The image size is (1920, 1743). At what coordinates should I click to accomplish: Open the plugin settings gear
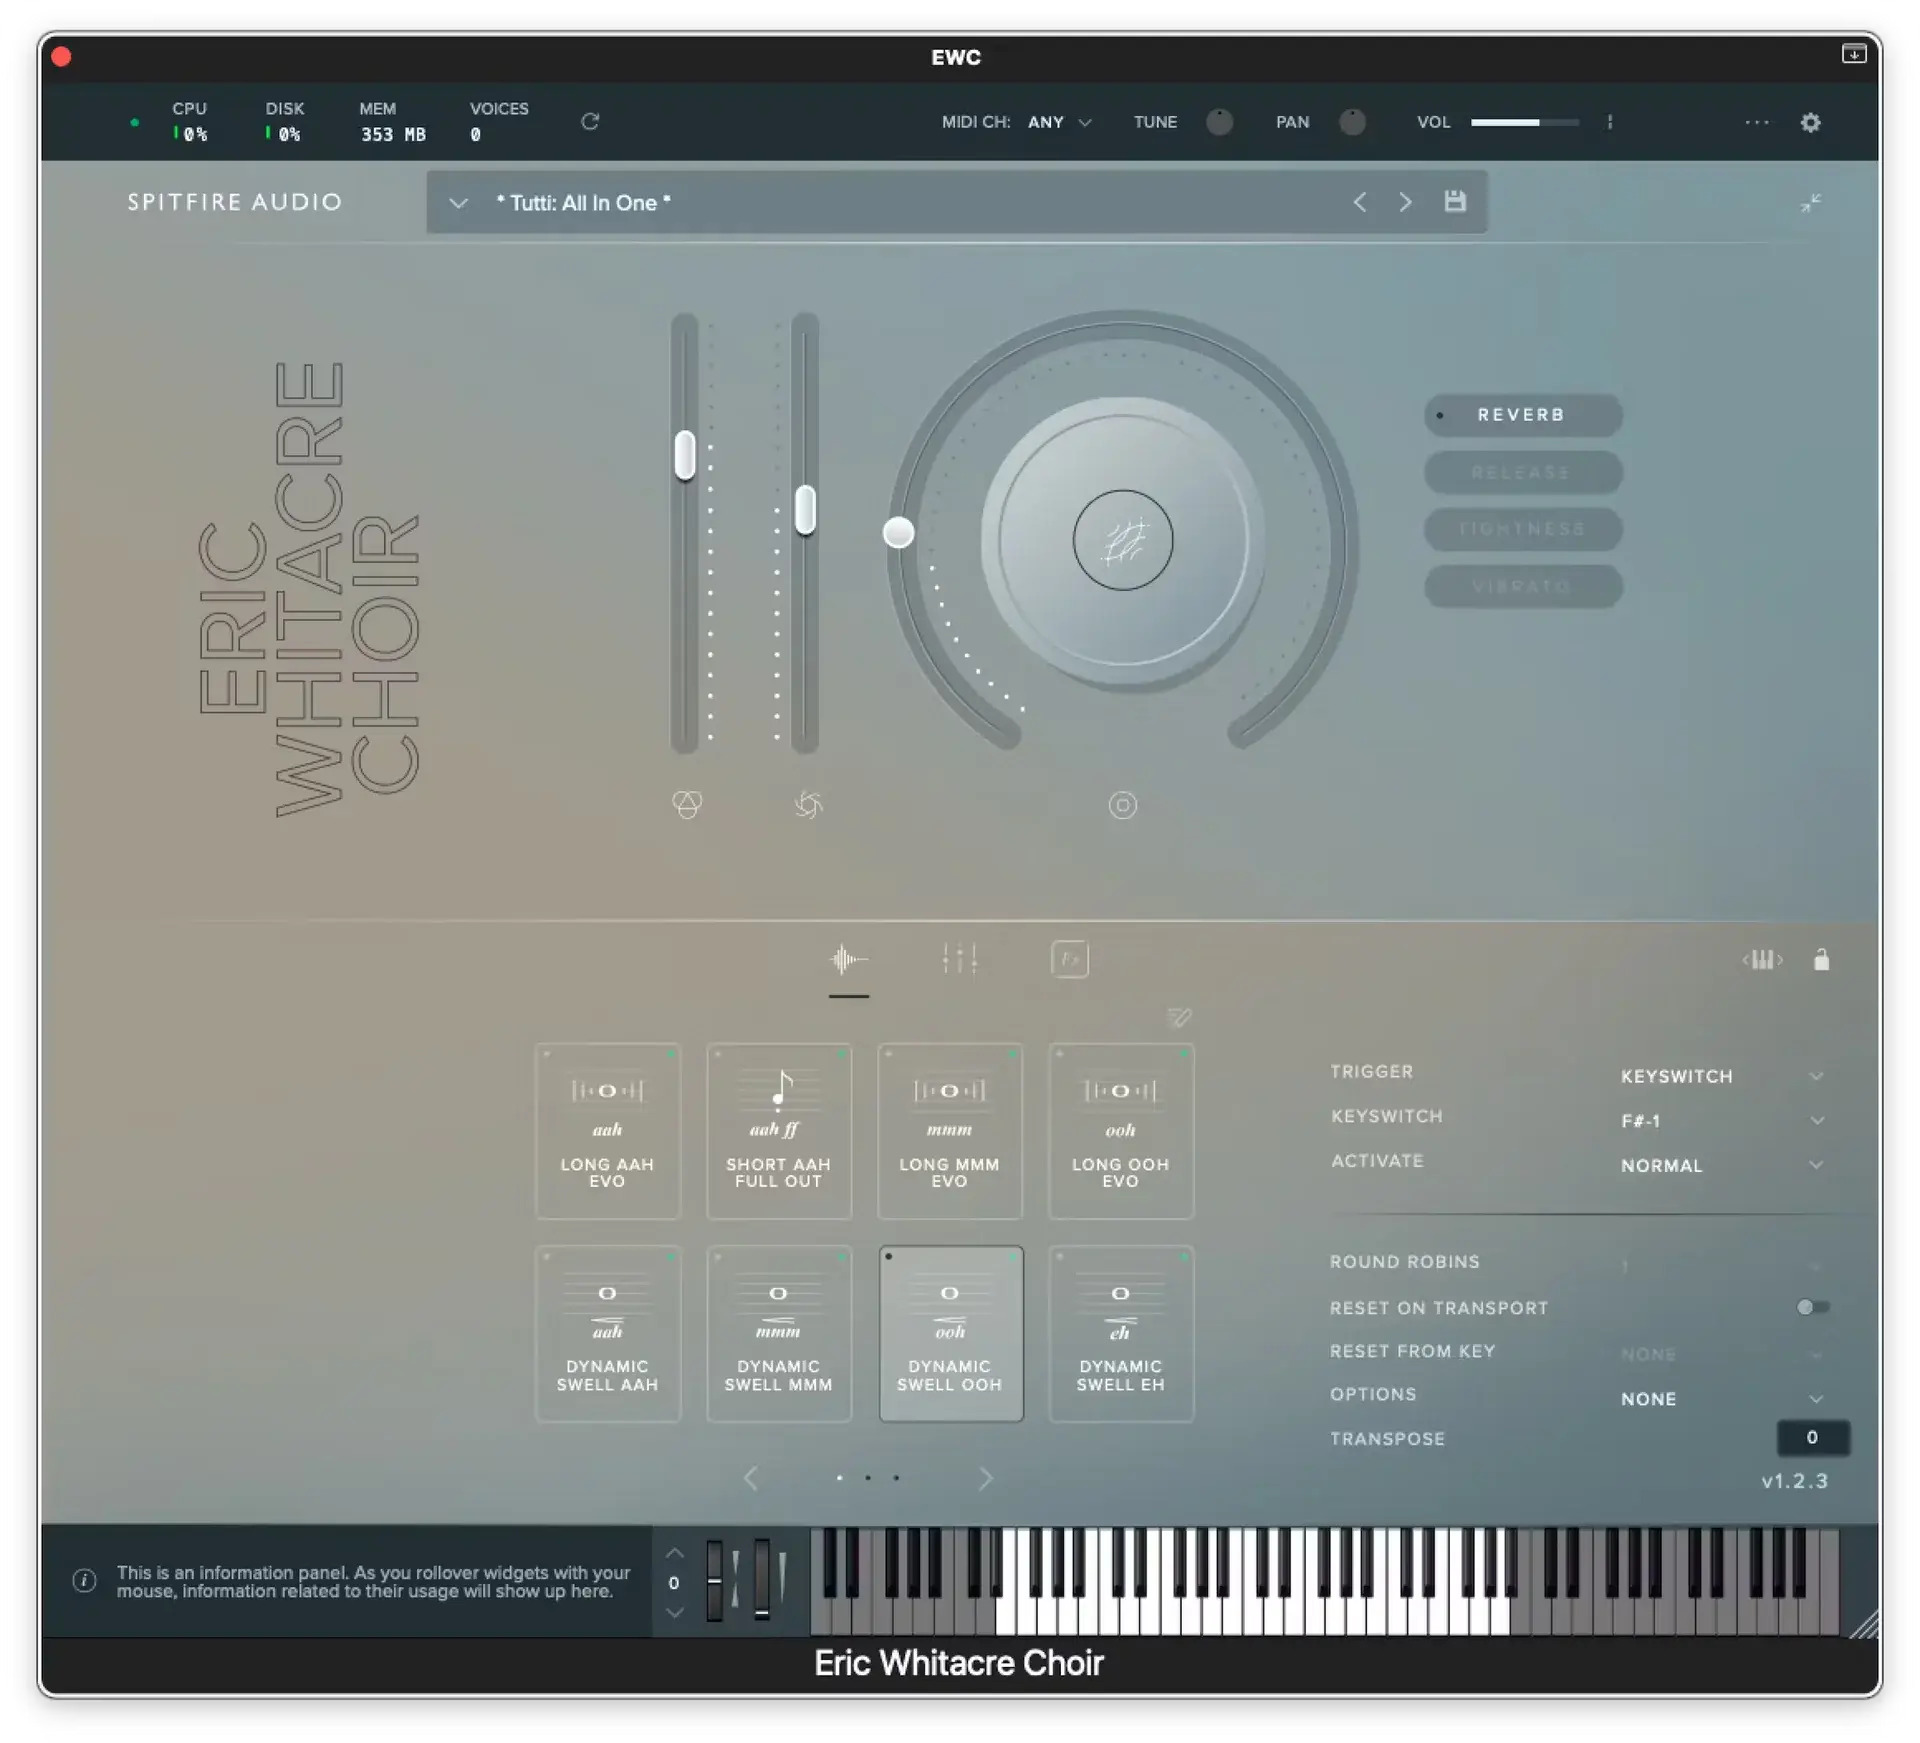(1812, 122)
